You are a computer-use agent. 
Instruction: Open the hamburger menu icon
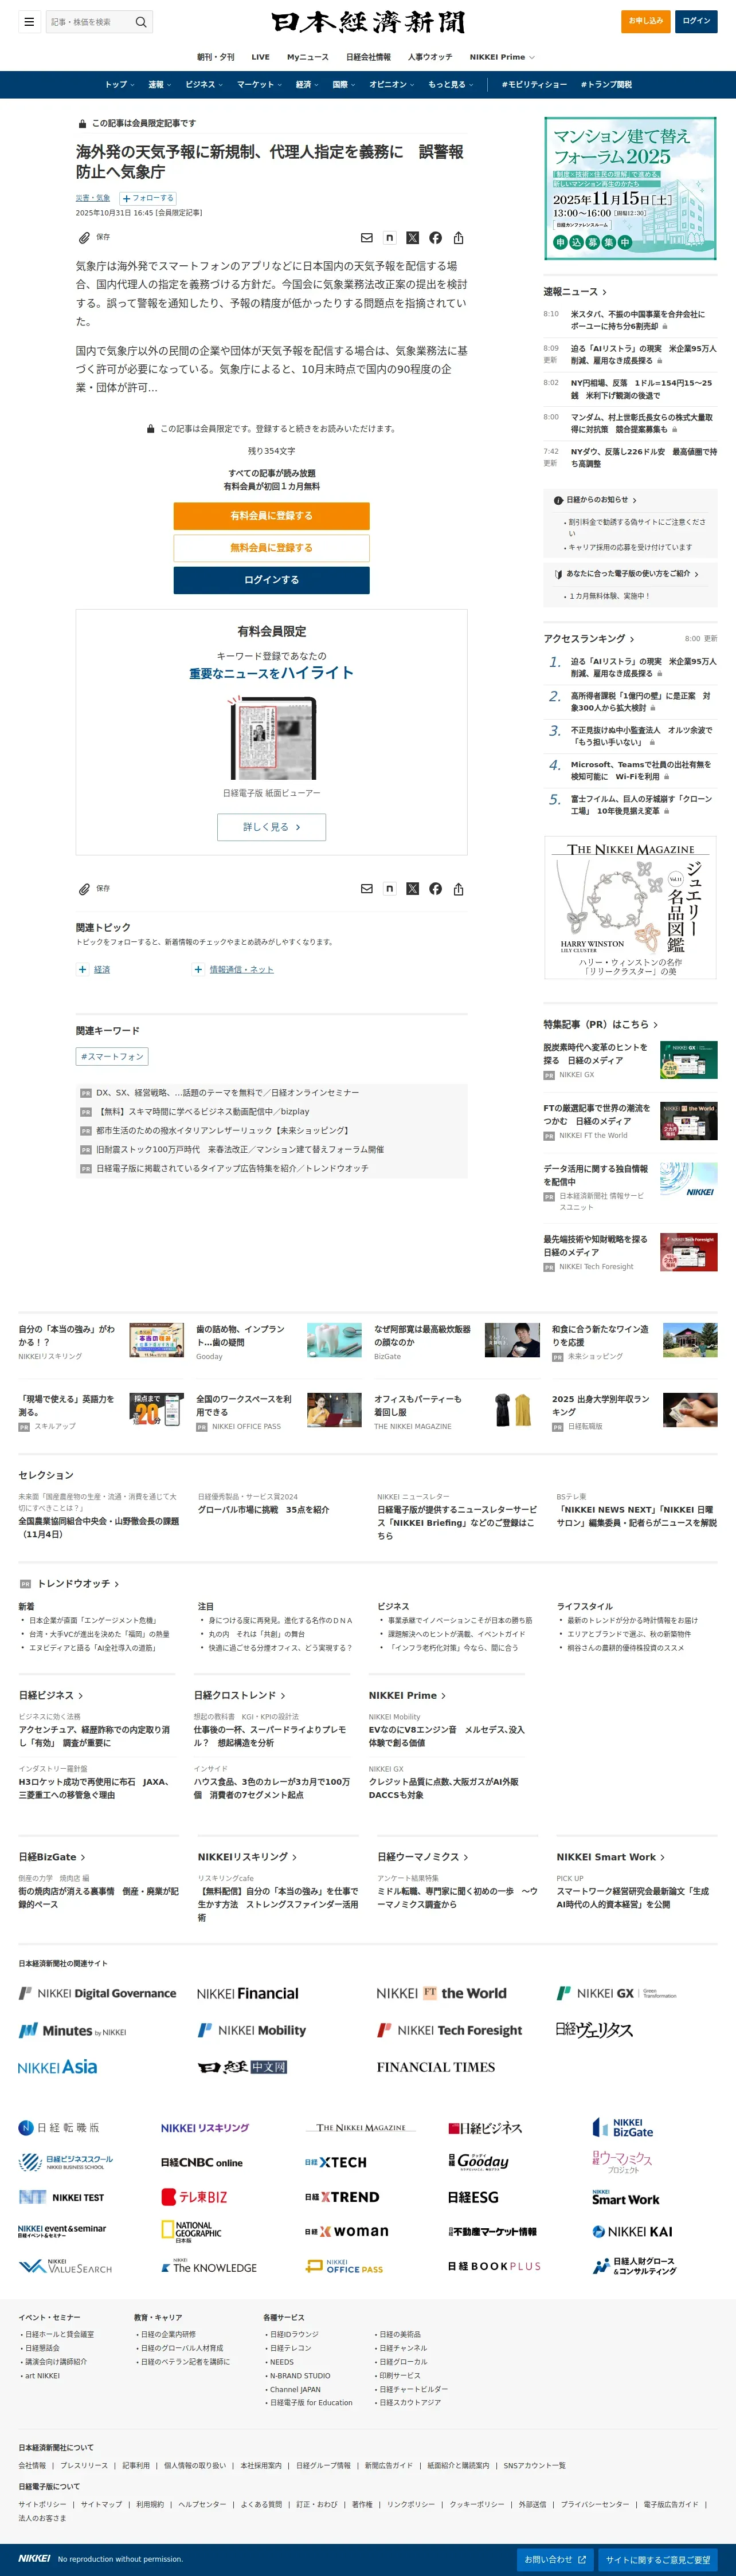(x=29, y=21)
